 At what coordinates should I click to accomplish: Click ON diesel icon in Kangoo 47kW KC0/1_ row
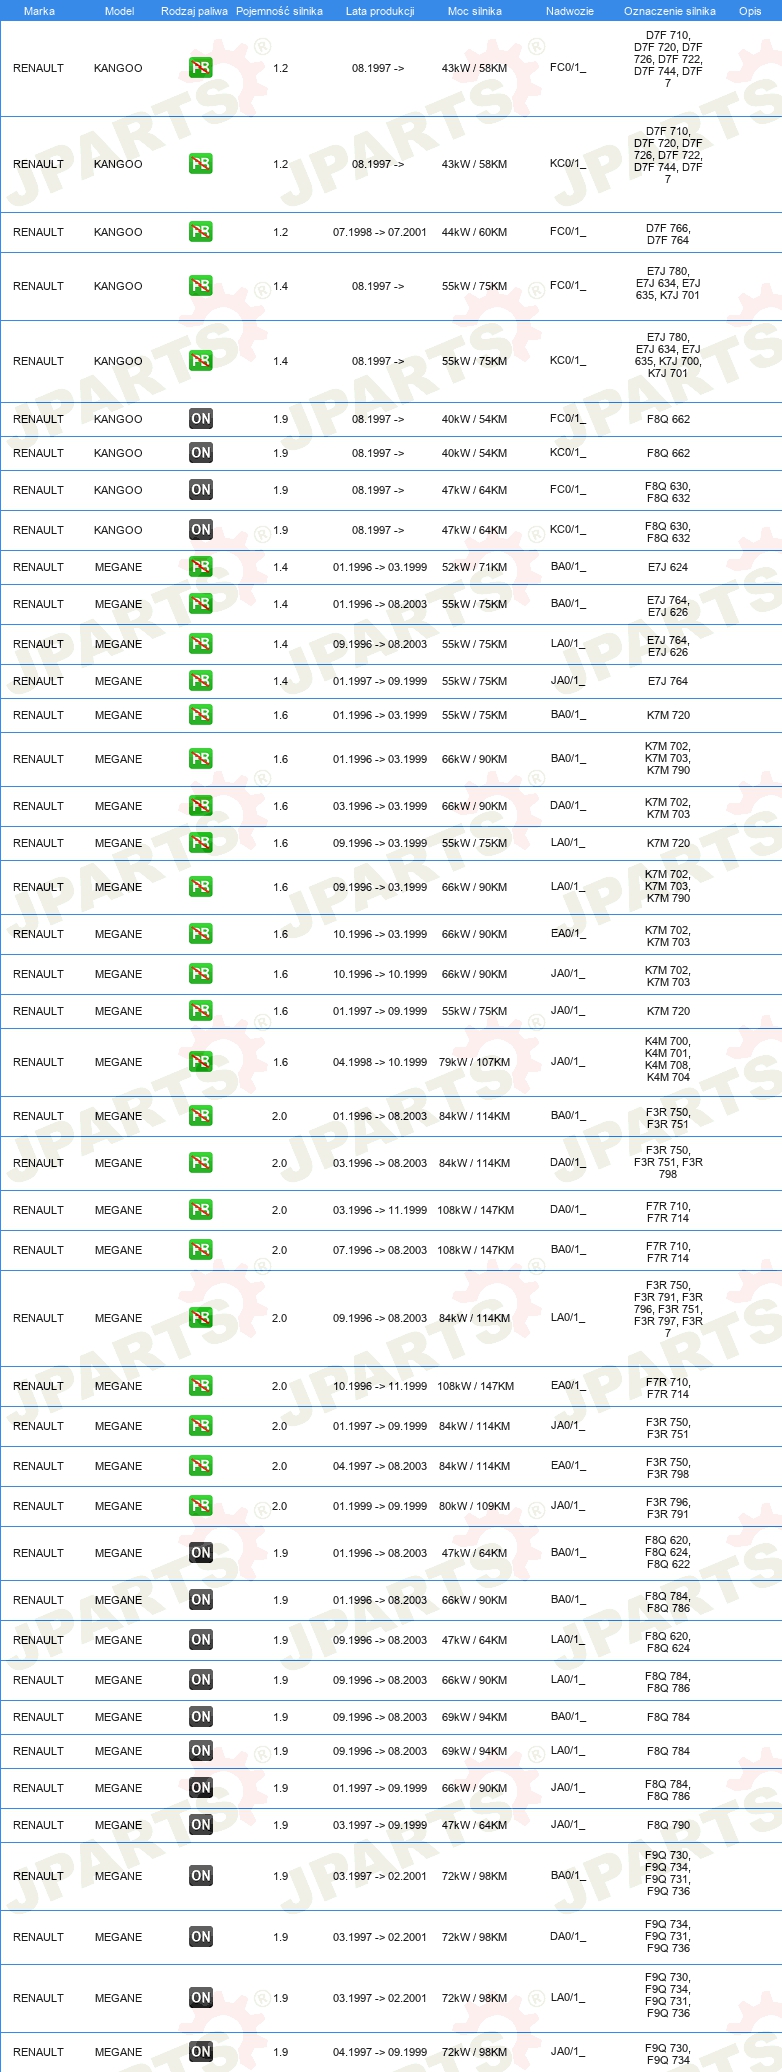pyautogui.click(x=200, y=530)
